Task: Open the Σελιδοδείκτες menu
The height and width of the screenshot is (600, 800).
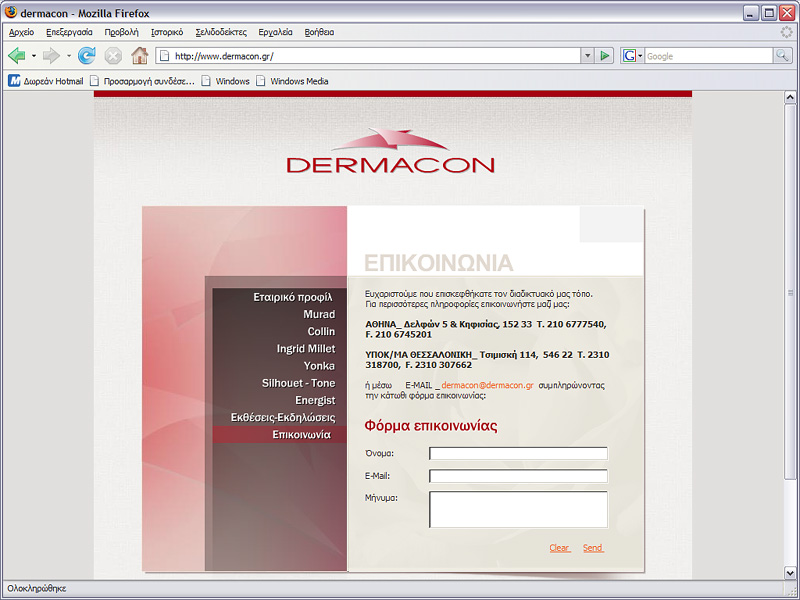Action: [x=221, y=32]
